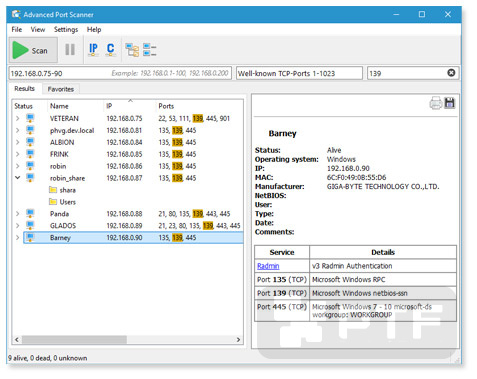
Task: Switch to the Favorites tab
Action: coord(61,89)
